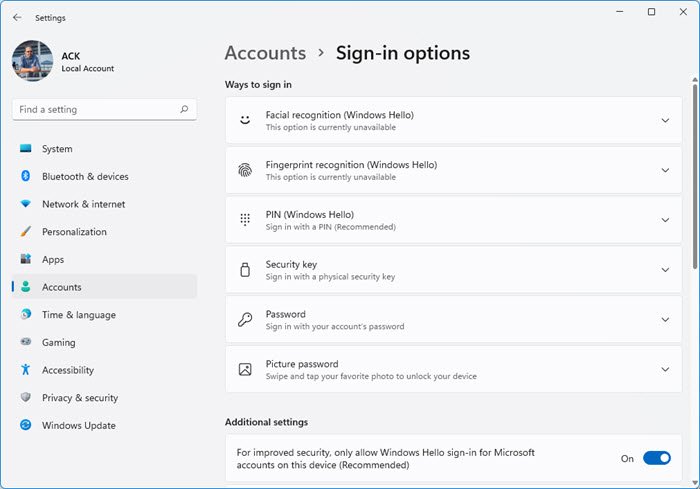Click the search magnifier icon

pos(184,109)
